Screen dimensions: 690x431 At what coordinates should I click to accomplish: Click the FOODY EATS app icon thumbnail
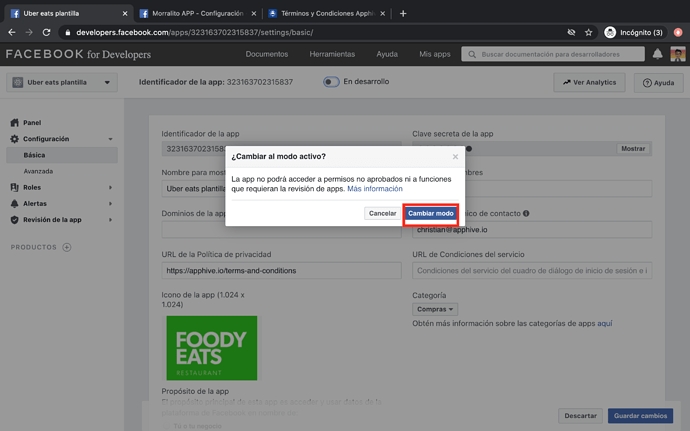212,347
